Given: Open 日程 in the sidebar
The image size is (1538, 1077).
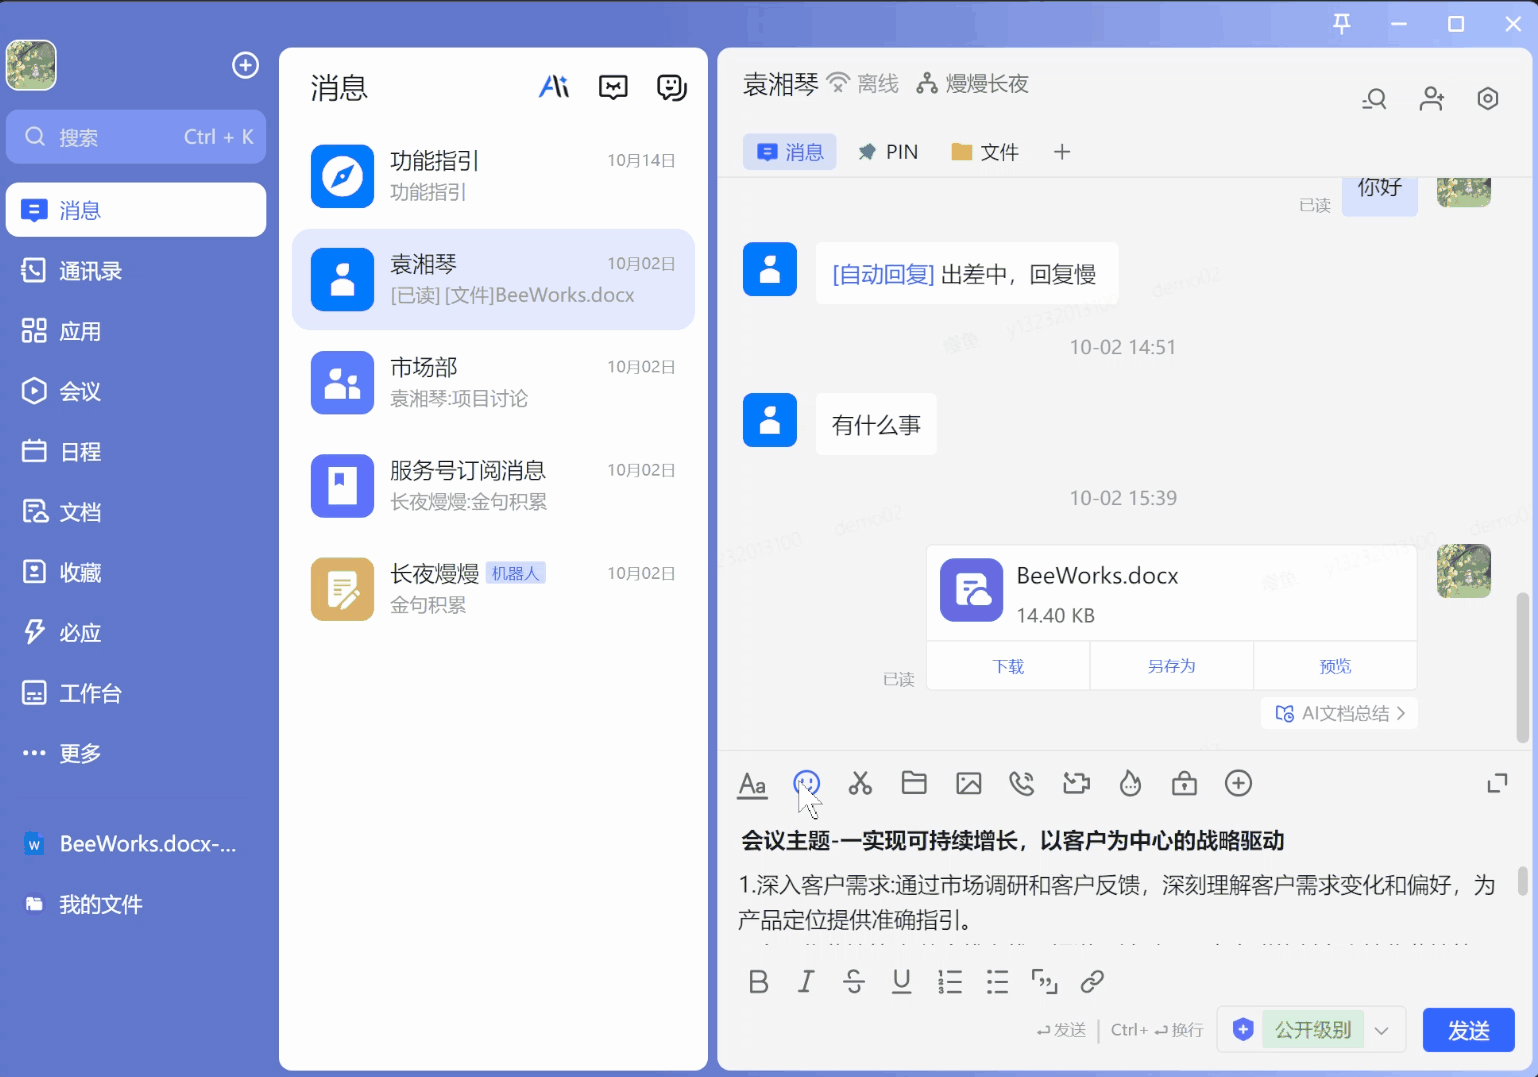Looking at the screenshot, I should (x=136, y=452).
